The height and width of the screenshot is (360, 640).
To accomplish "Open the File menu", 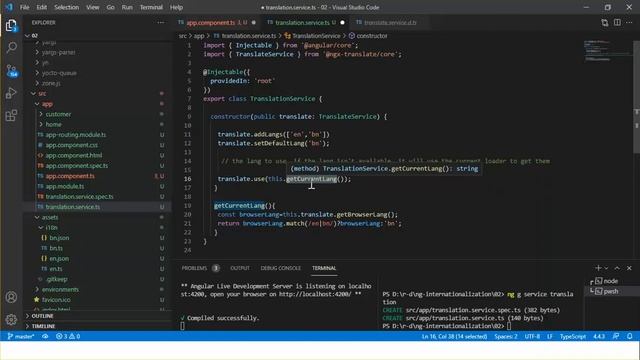I will 24,7.
